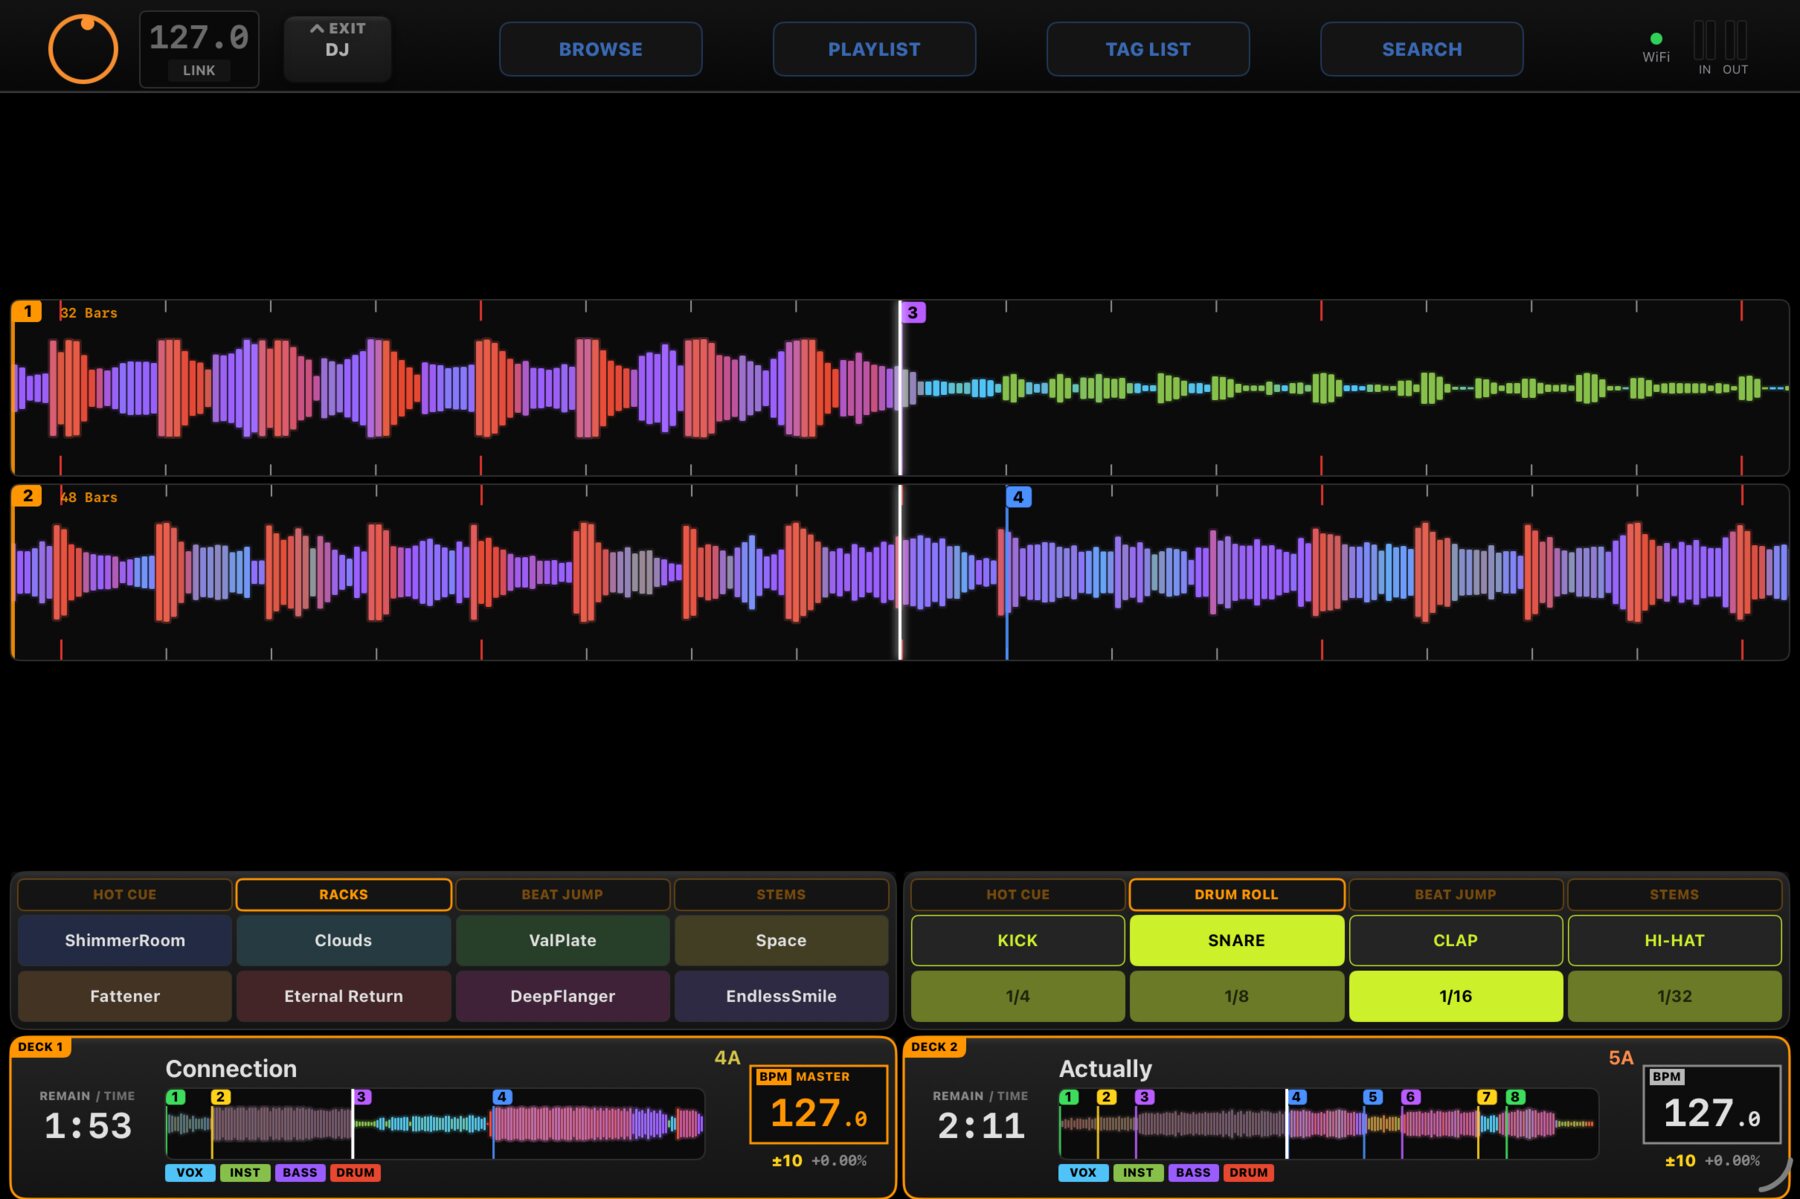The image size is (1800, 1199).
Task: Click the DECK 1 label
Action: (x=40, y=1047)
